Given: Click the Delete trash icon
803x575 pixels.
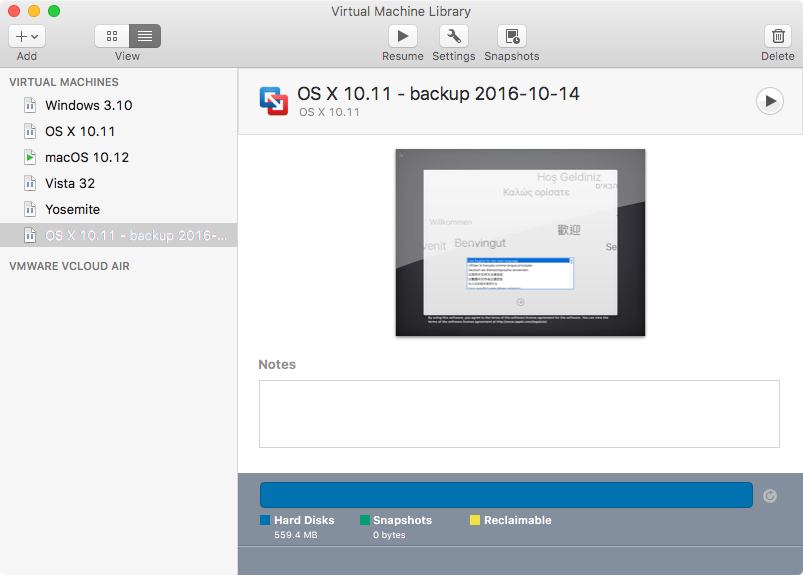Looking at the screenshot, I should pyautogui.click(x=778, y=36).
